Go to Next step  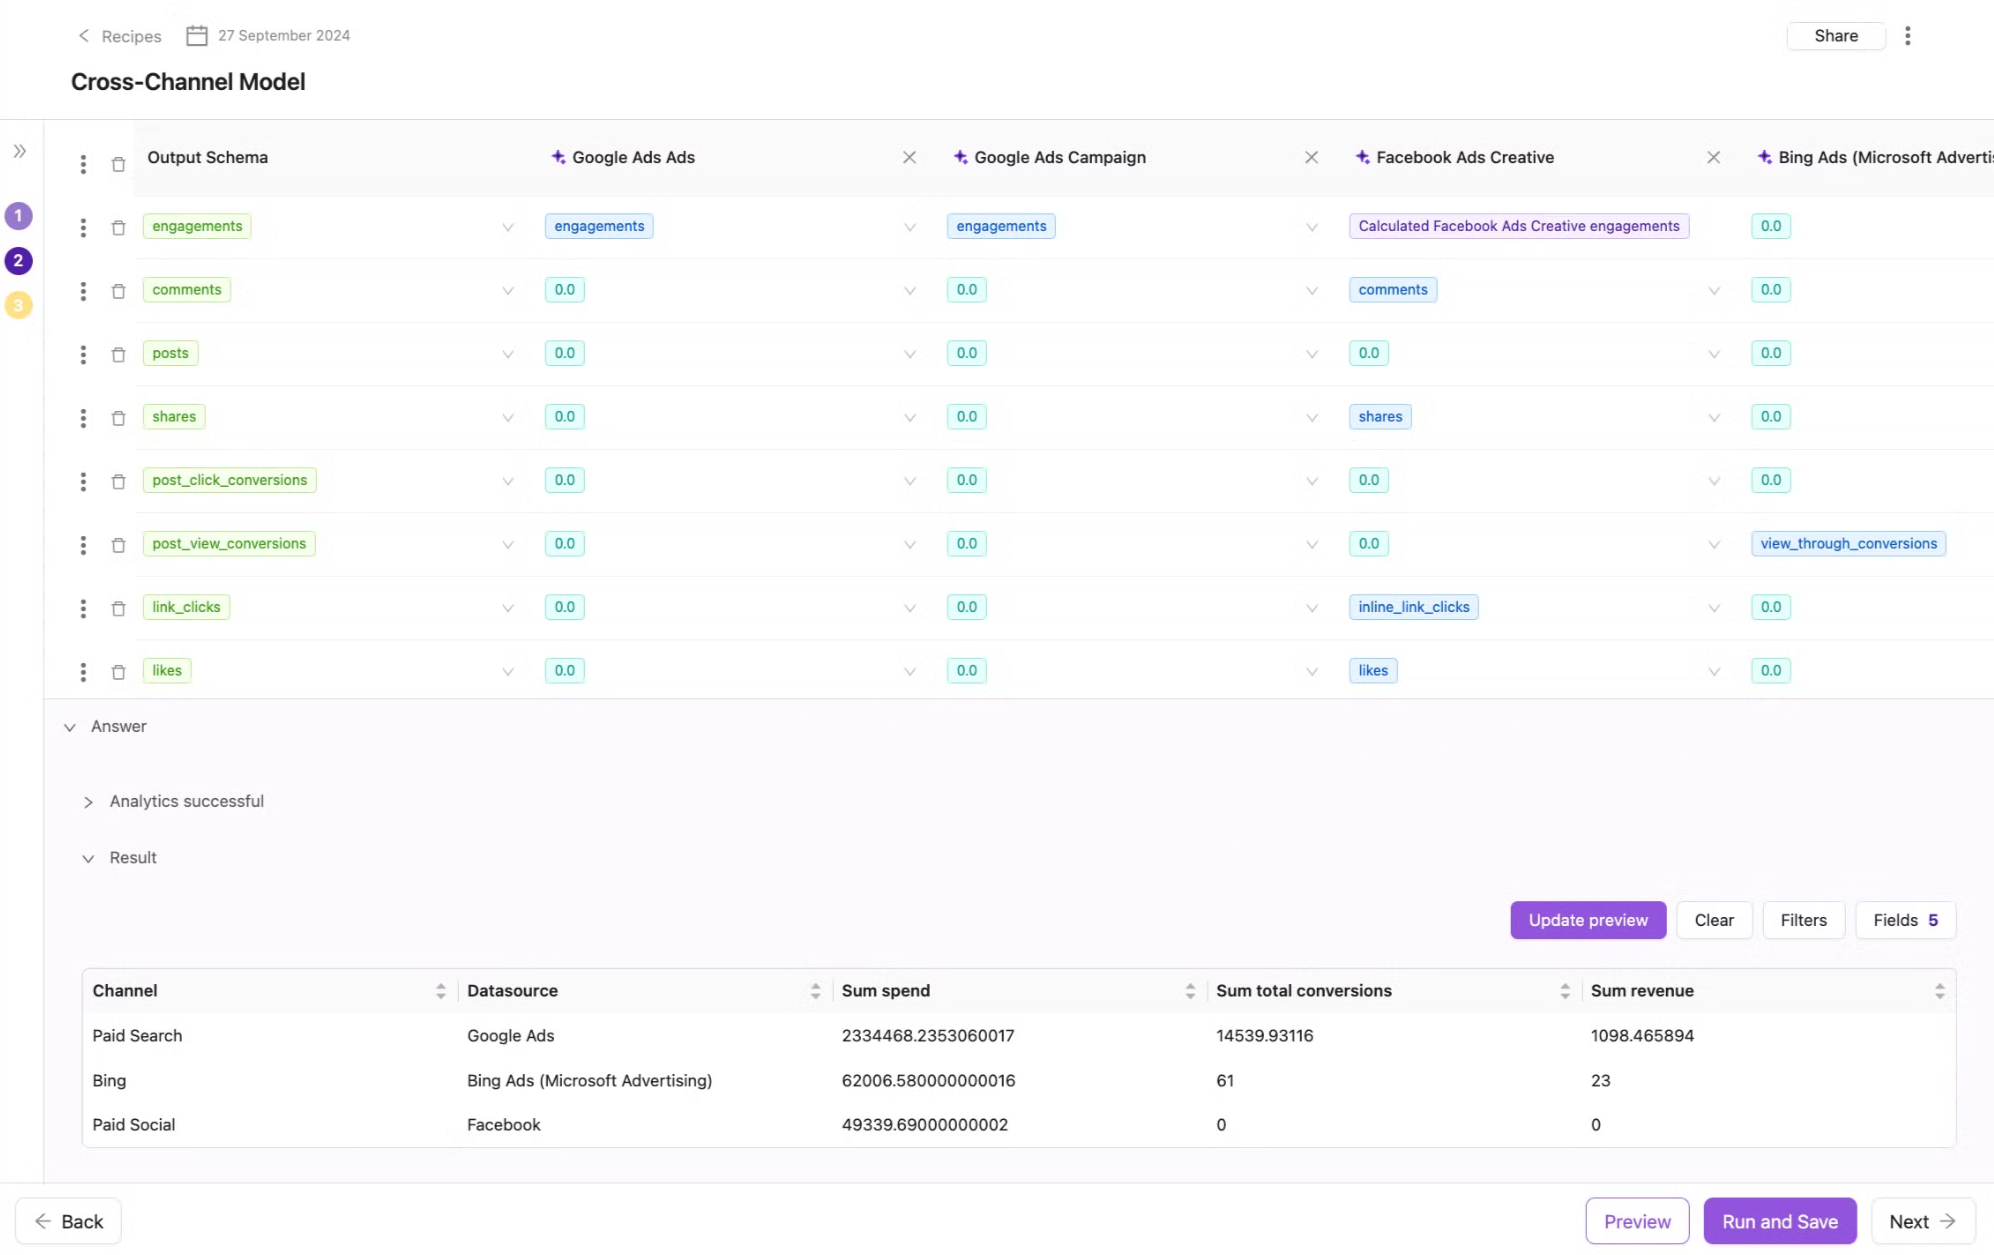pos(1922,1221)
